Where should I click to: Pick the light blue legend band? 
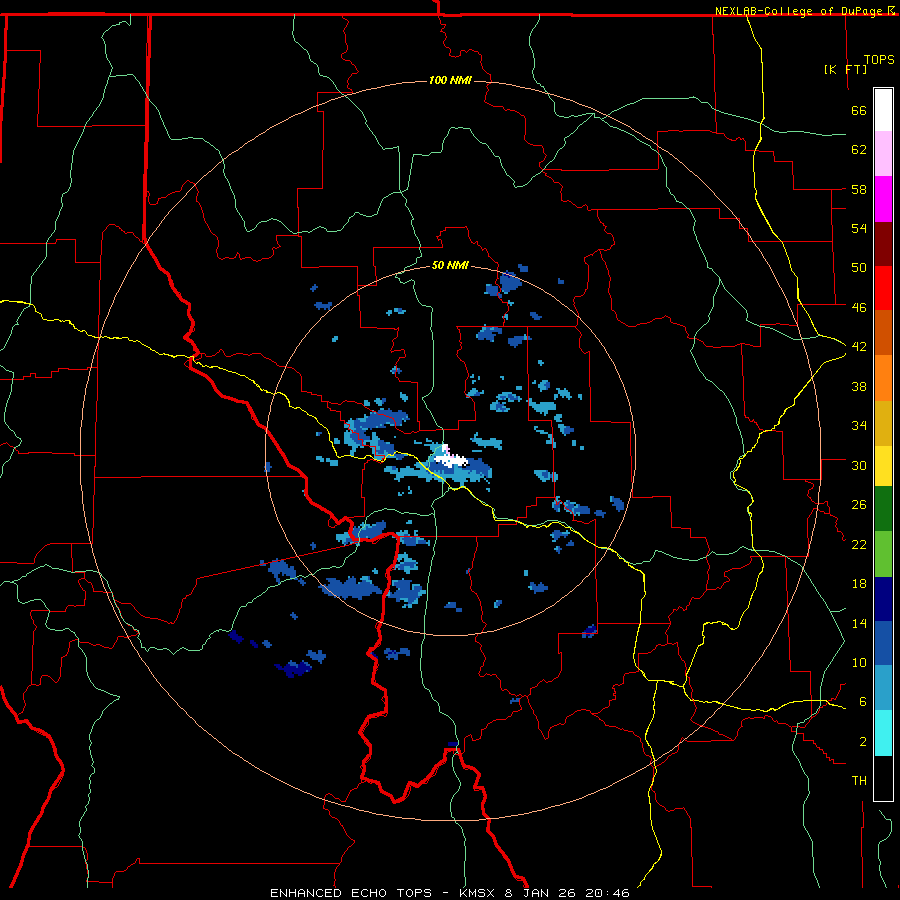point(883,688)
